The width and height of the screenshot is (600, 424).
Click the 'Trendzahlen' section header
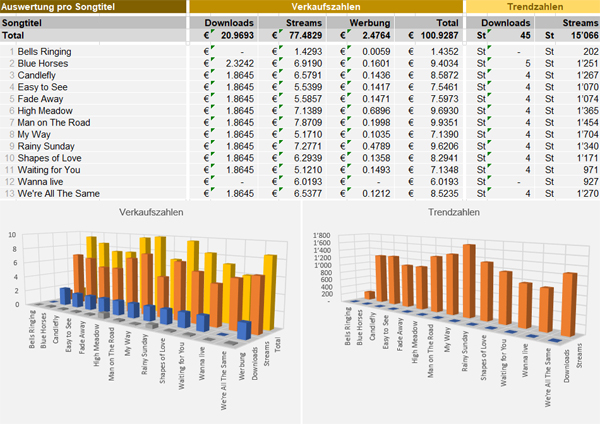pos(533,7)
